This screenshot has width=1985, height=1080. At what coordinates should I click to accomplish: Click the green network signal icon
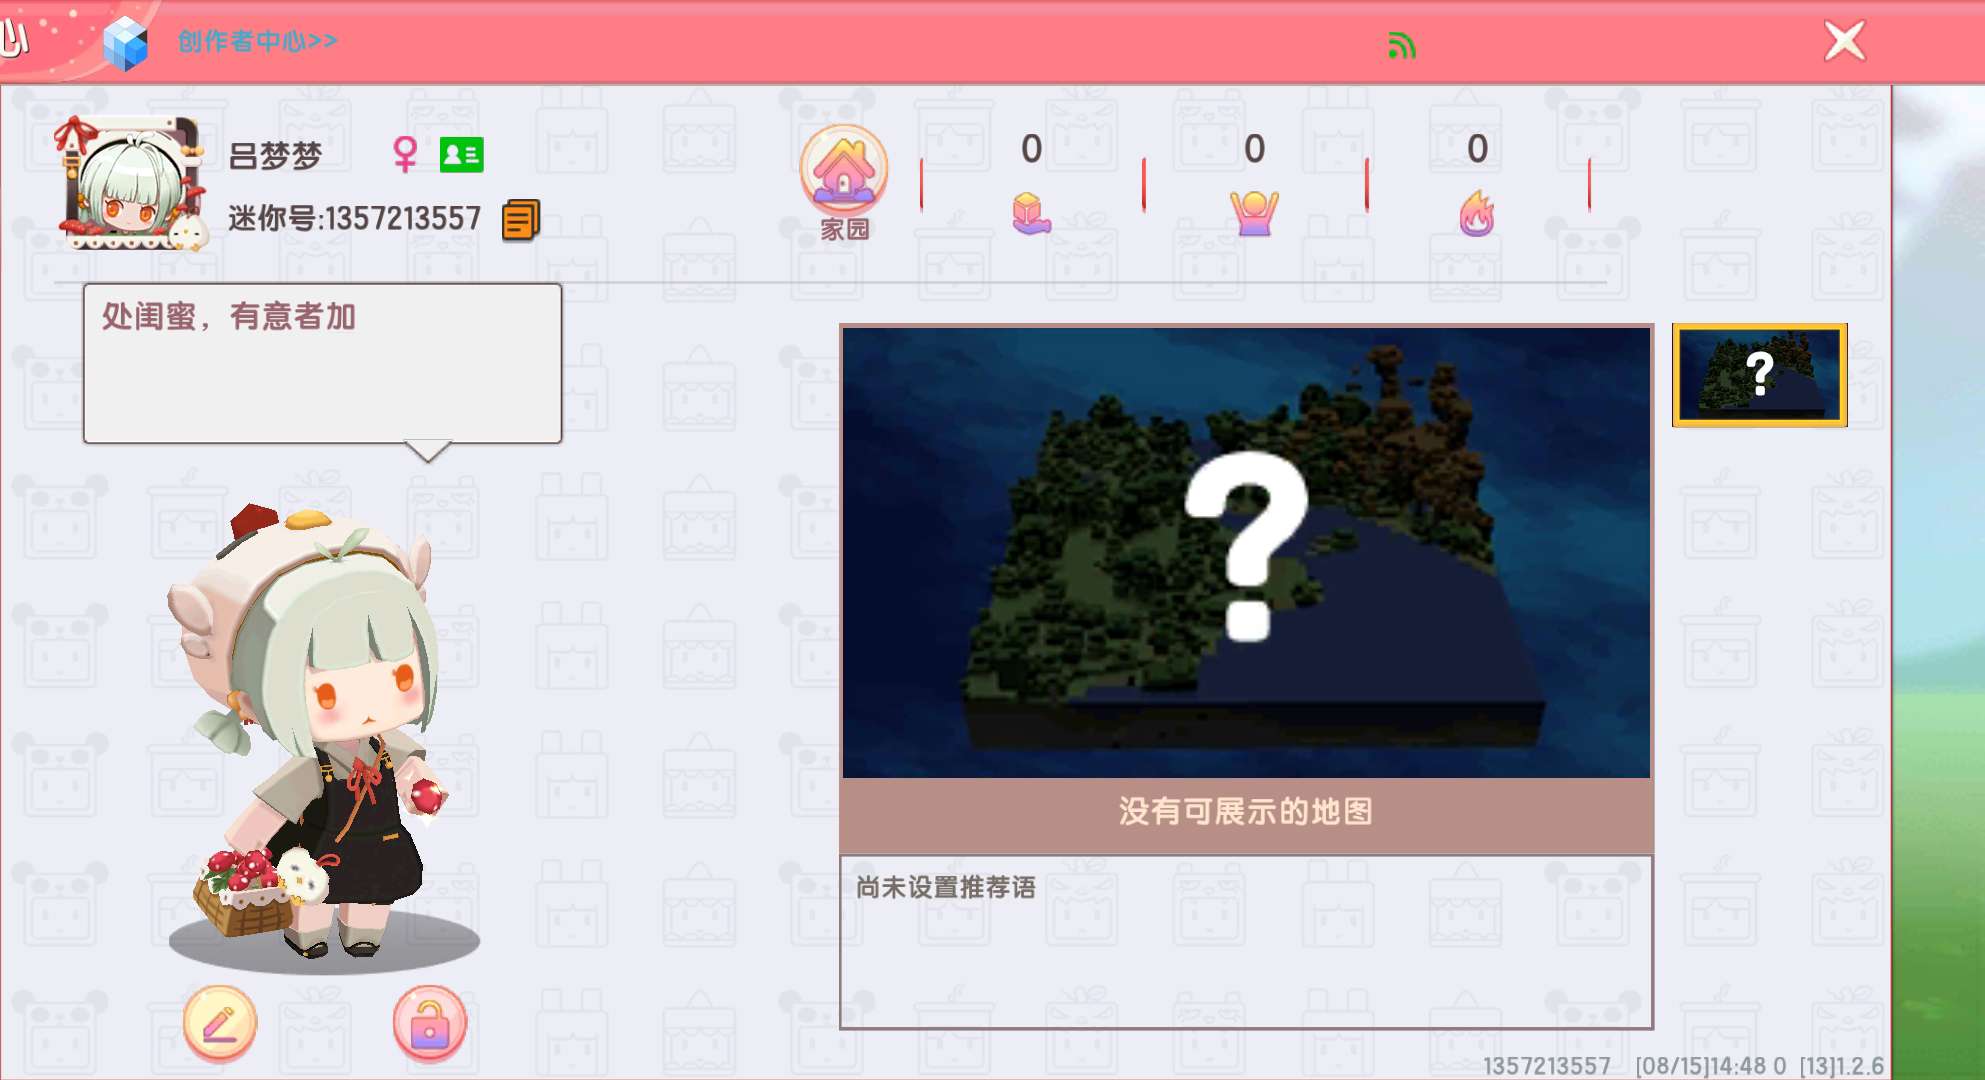1402,45
